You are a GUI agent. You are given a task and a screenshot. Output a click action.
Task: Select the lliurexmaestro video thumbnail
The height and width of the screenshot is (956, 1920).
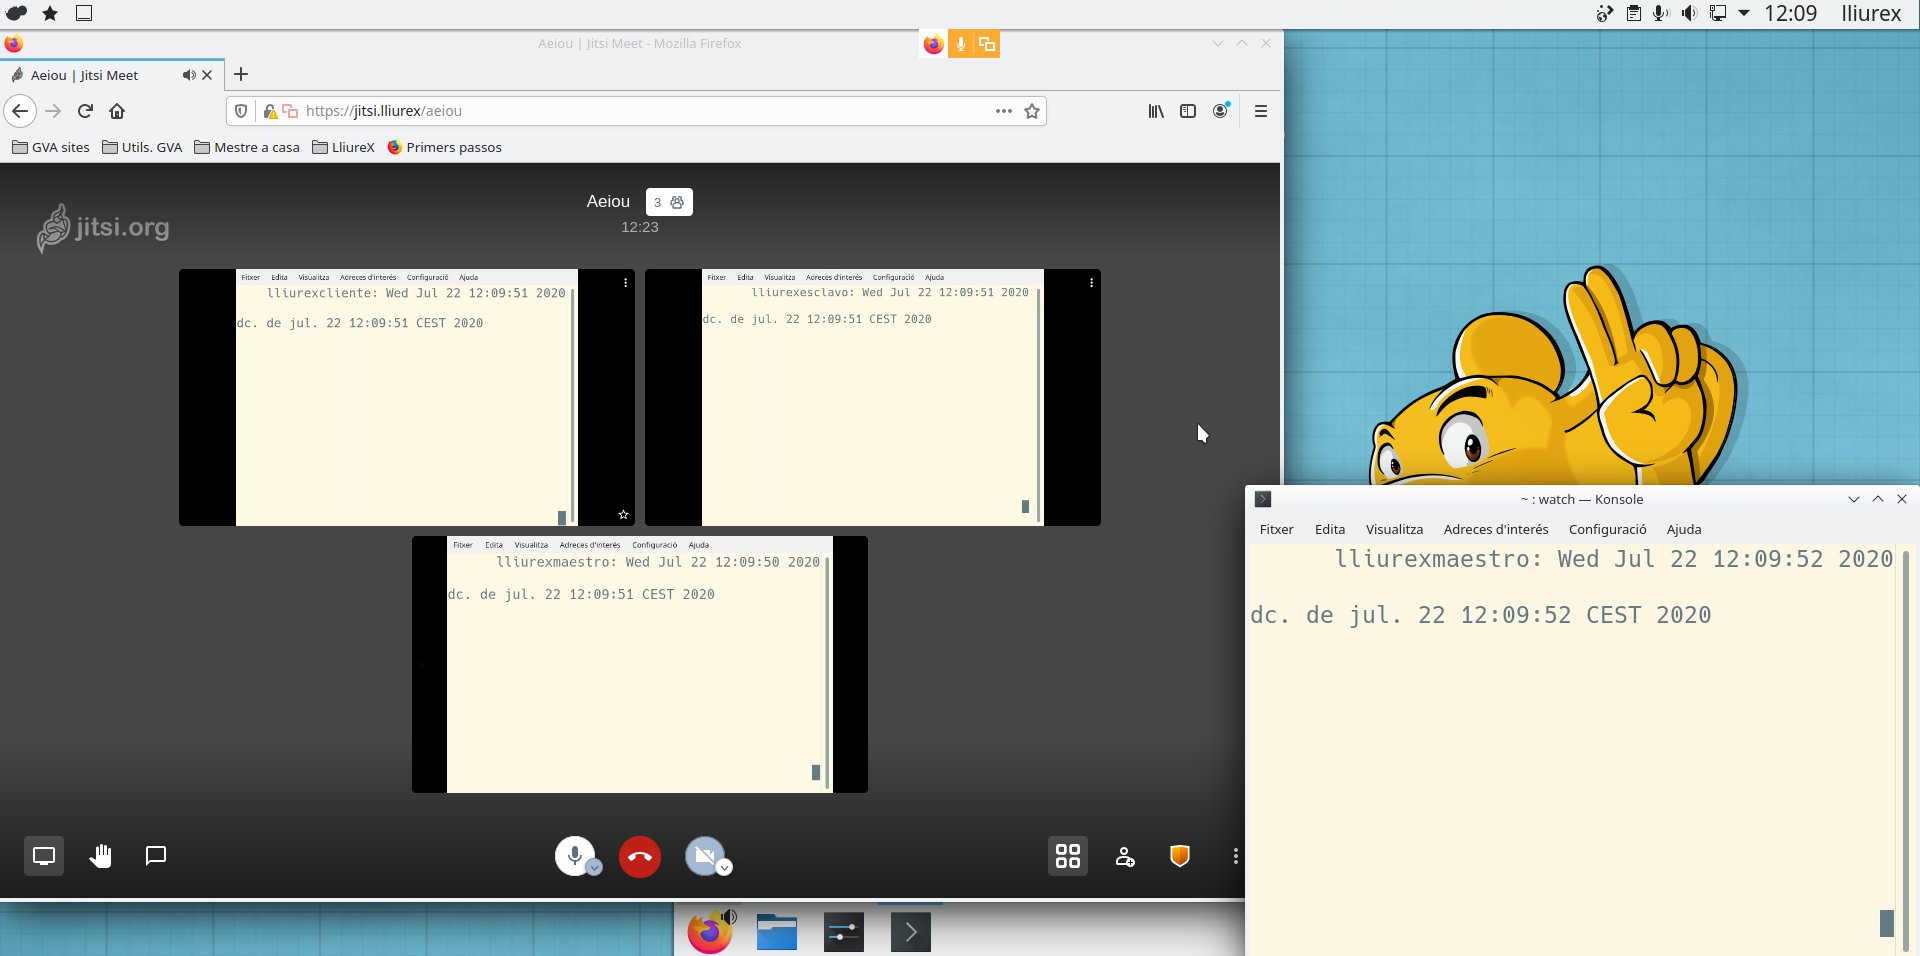[640, 665]
